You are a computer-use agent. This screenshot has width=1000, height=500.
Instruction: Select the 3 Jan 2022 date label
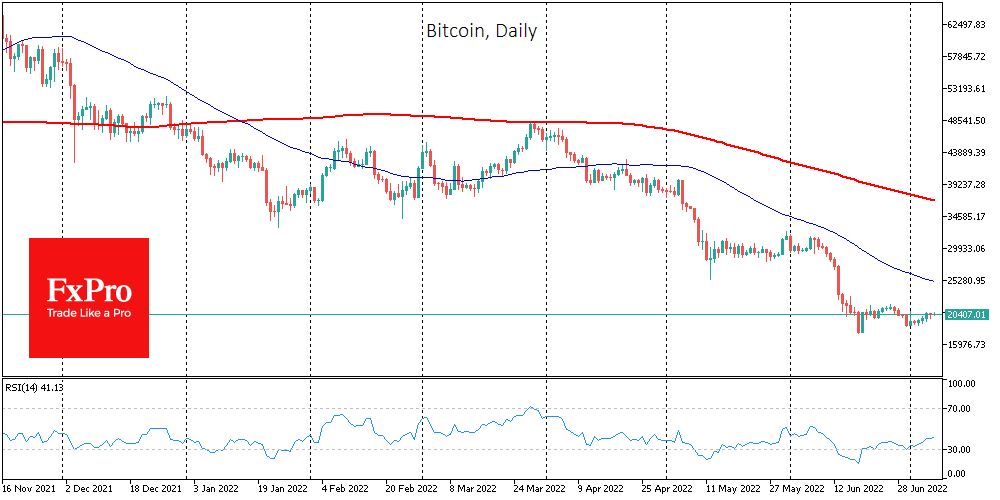(x=216, y=489)
